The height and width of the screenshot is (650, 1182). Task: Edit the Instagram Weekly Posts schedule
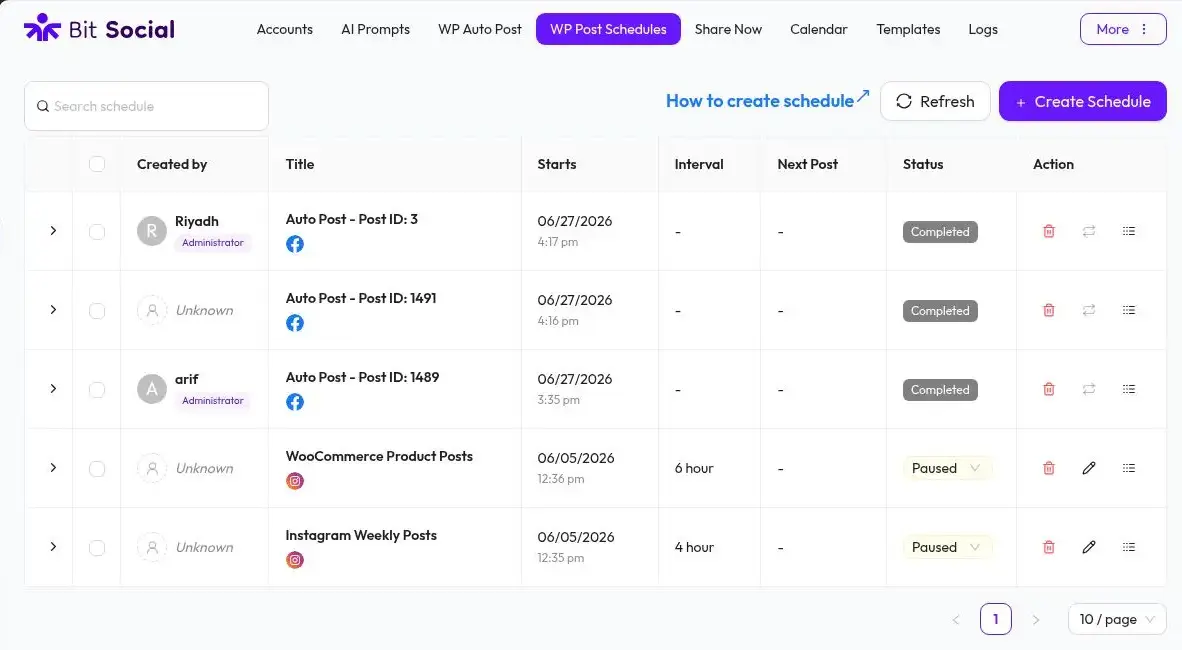coord(1089,547)
